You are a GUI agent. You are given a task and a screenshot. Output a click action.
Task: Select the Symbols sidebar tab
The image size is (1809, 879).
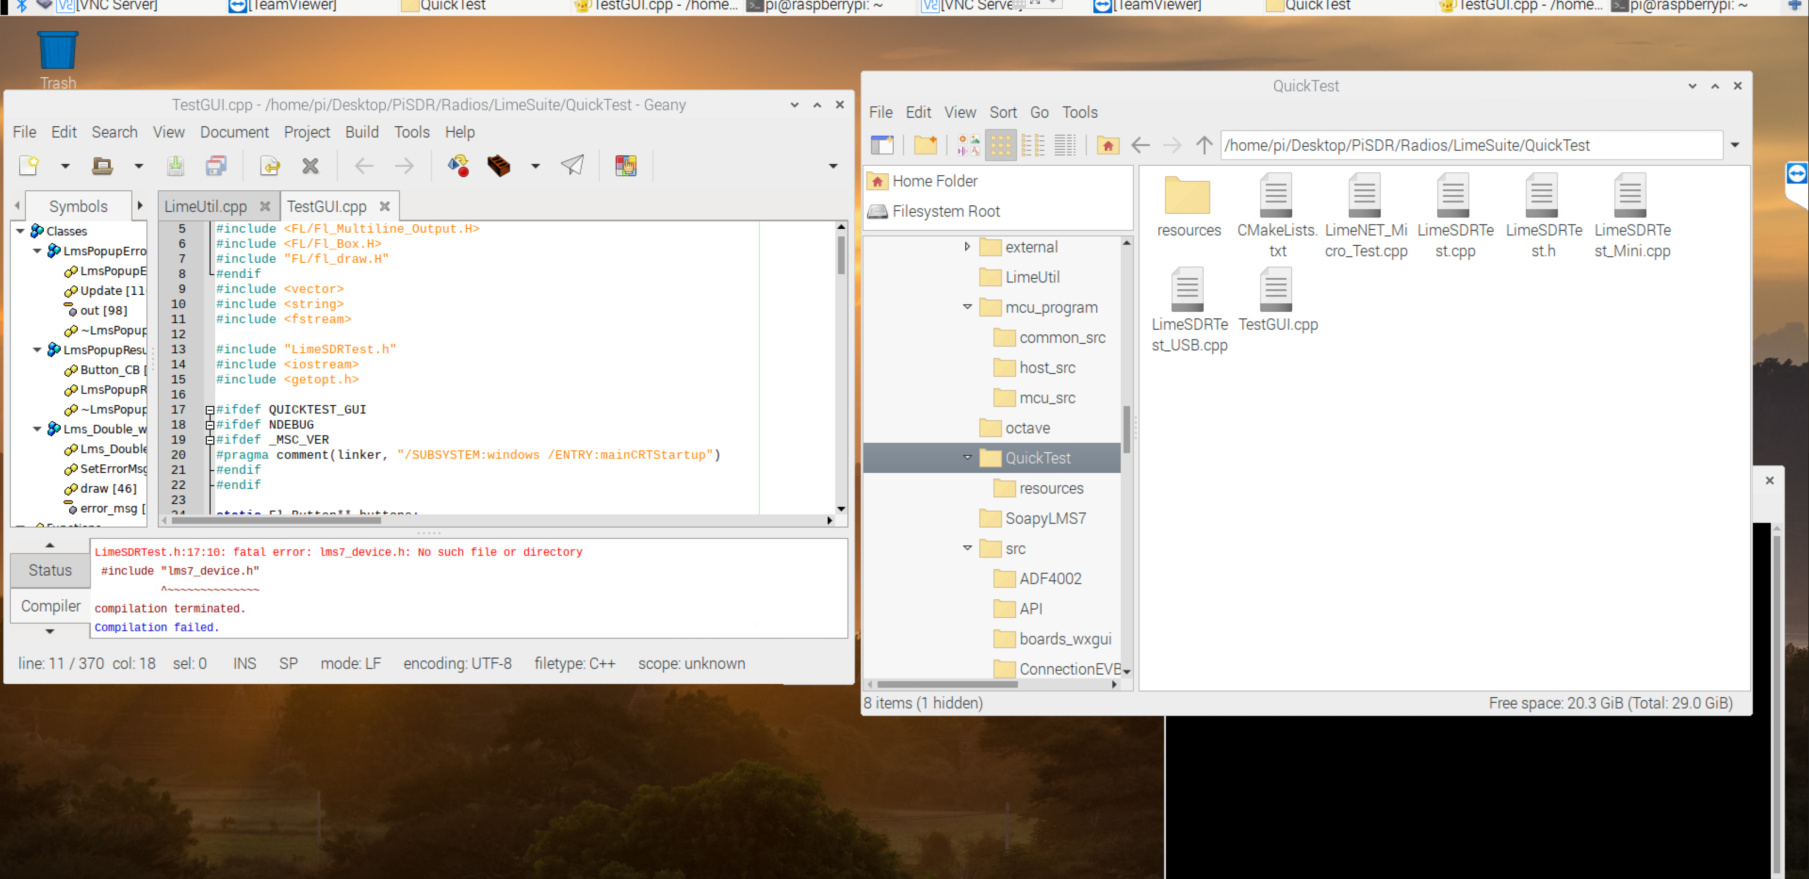click(x=78, y=206)
